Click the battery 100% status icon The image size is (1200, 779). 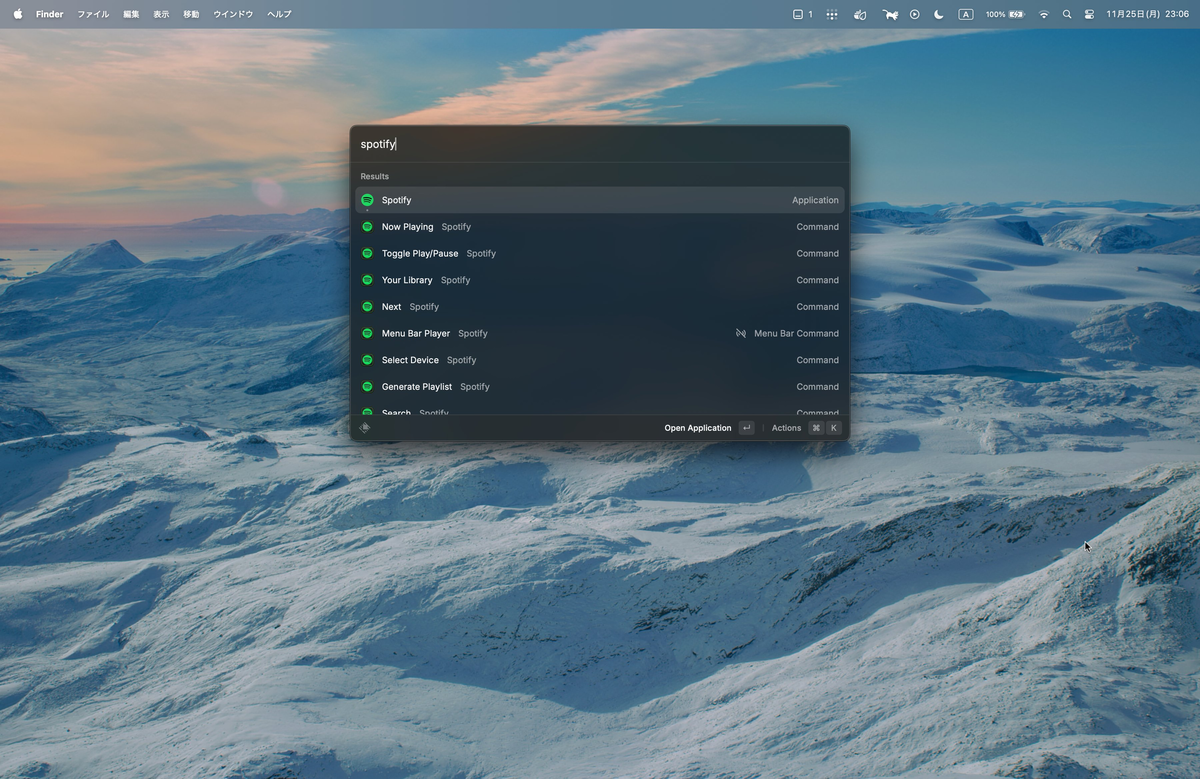tap(1005, 14)
